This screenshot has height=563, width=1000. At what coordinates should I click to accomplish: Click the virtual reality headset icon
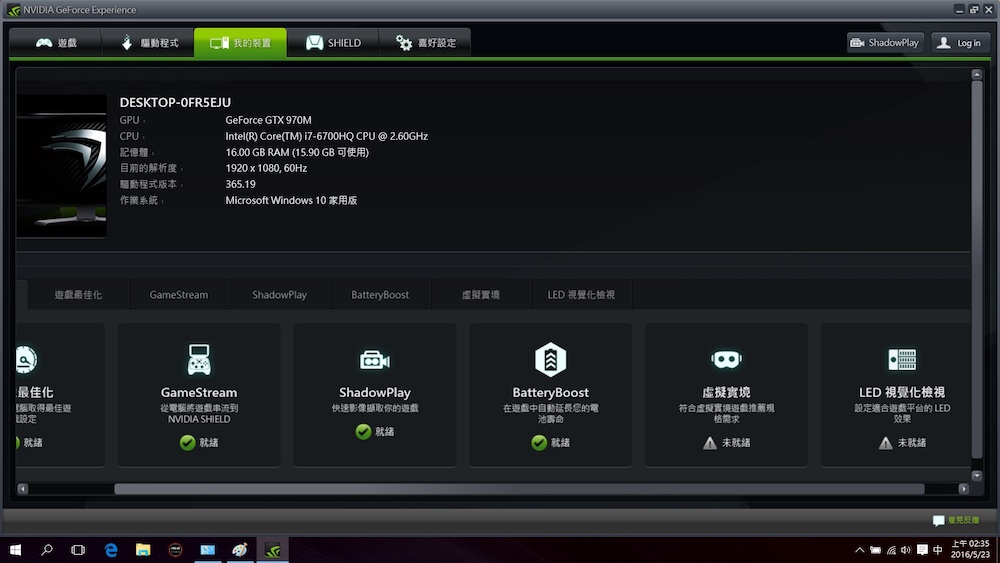click(726, 360)
